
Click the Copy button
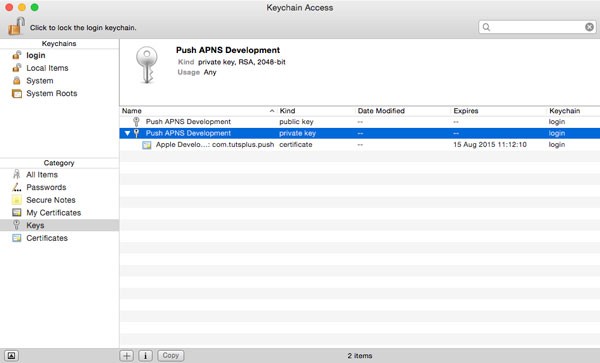171,356
